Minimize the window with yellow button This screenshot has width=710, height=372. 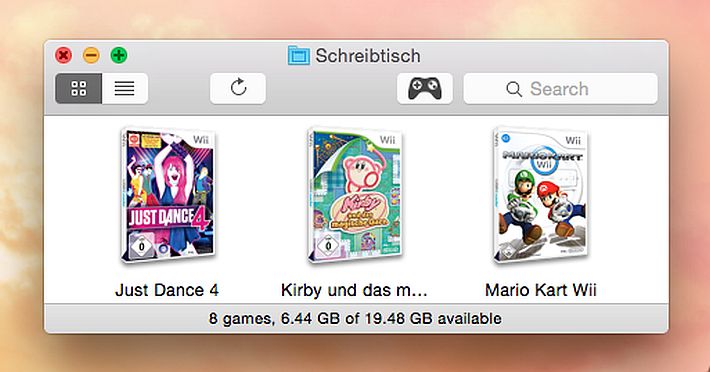[91, 55]
